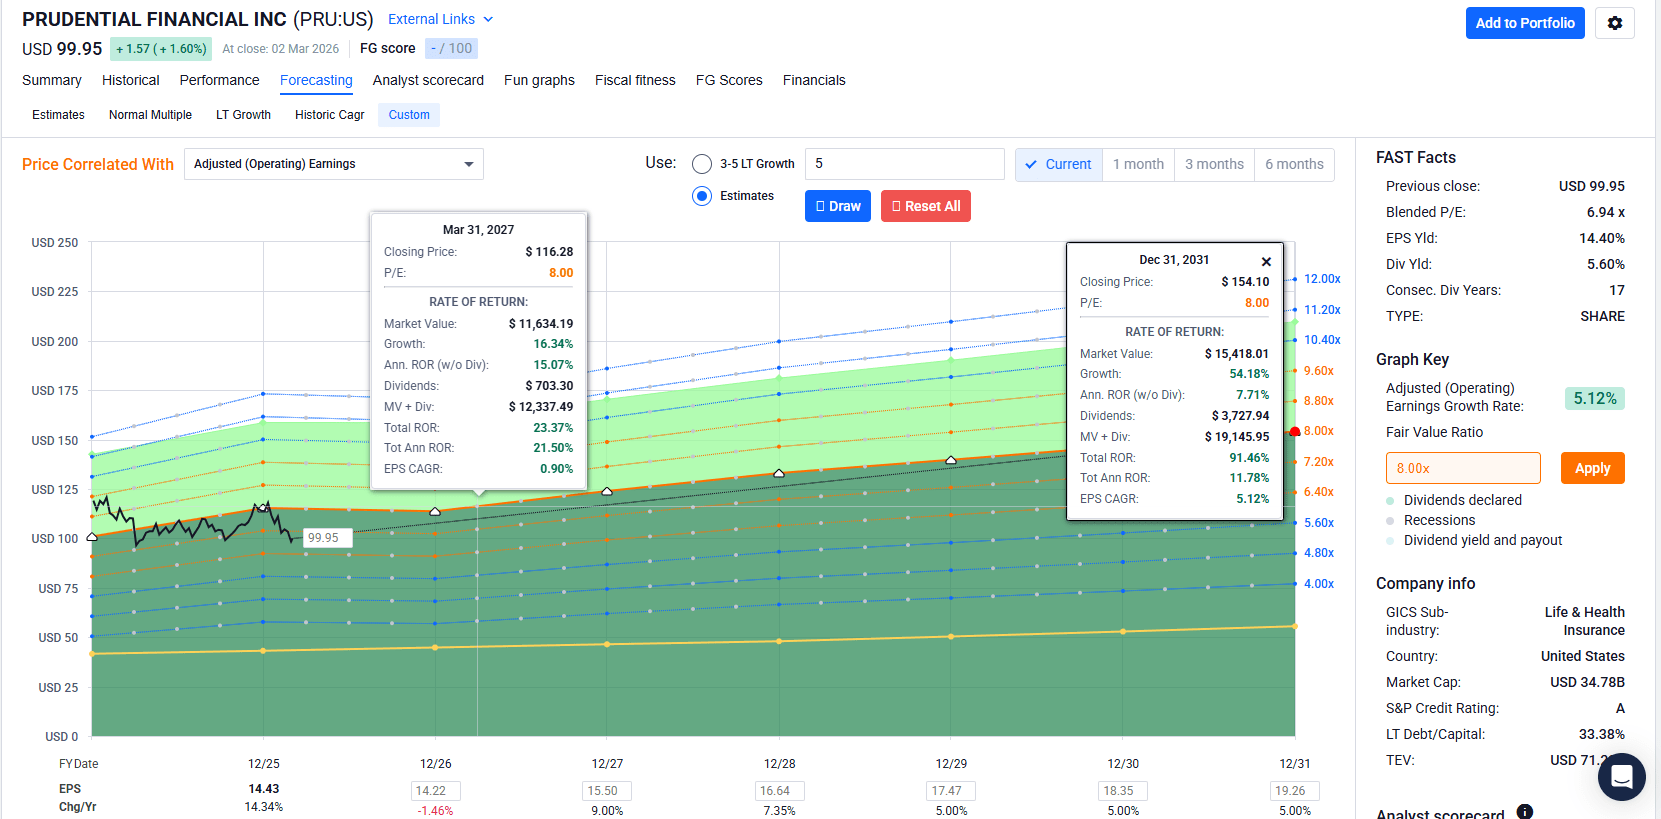Click the red 8.00x P/E marker dot
The image size is (1661, 819).
1295,432
